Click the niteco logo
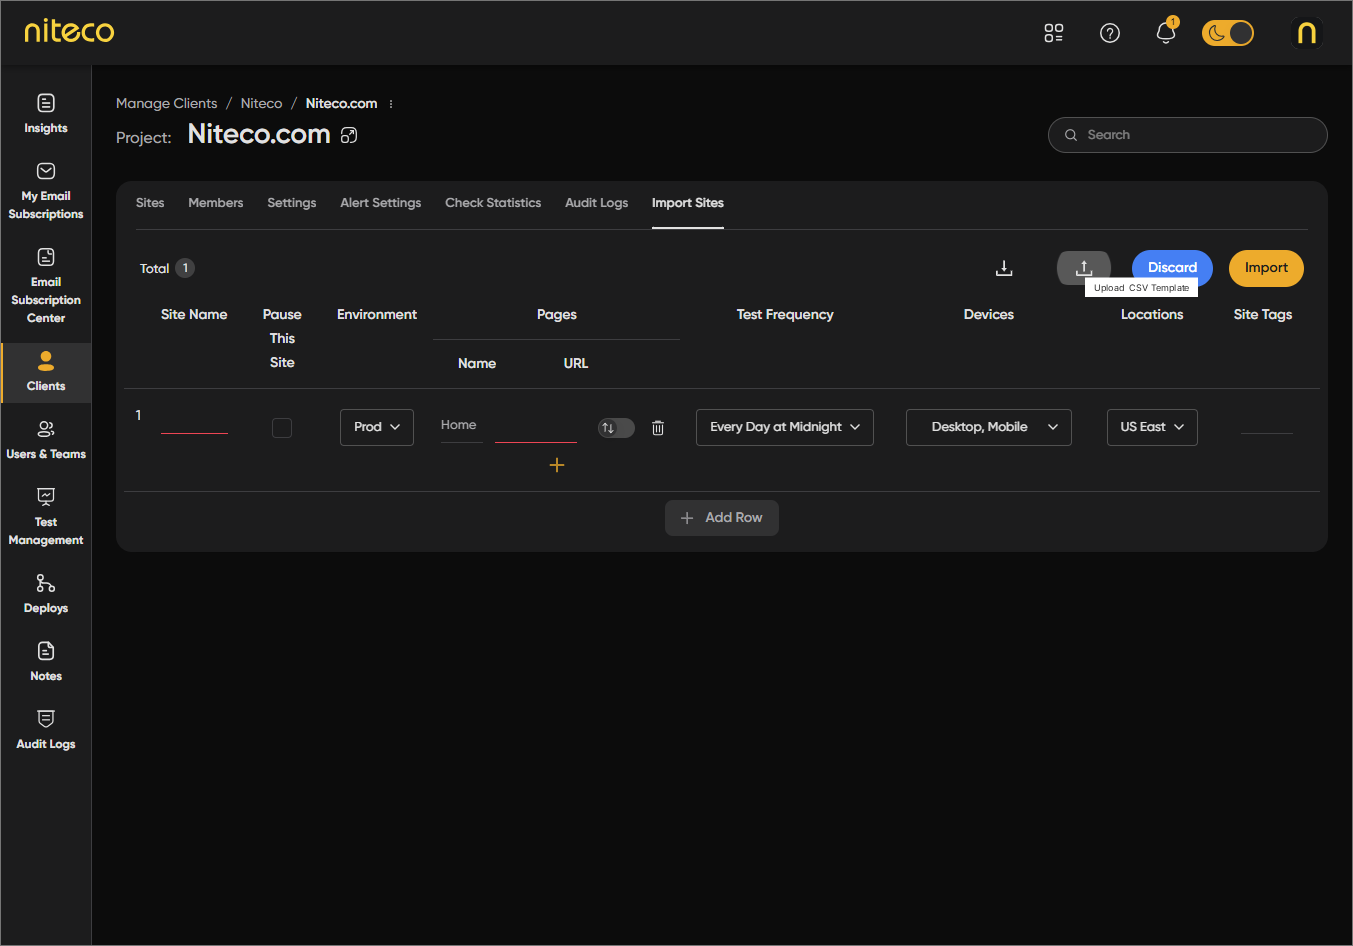This screenshot has width=1353, height=946. (x=69, y=31)
